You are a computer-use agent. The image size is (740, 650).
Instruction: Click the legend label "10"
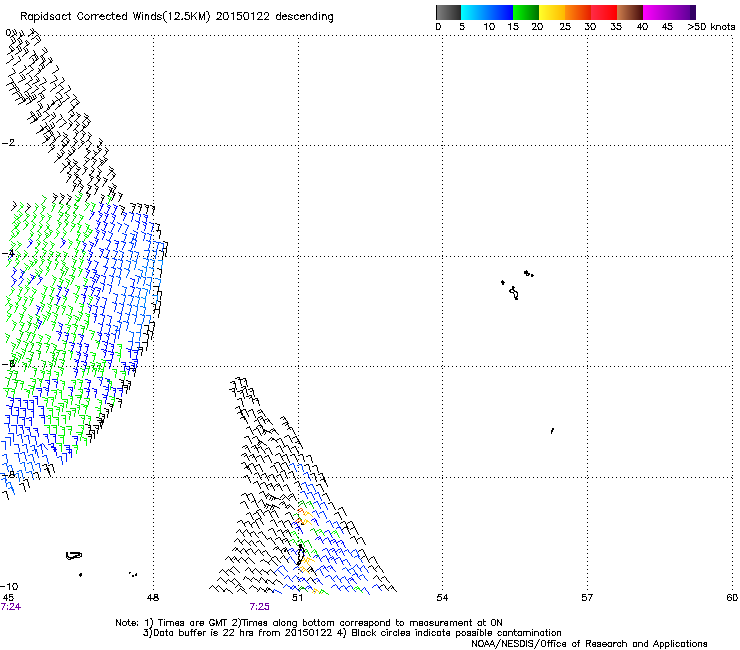(x=488, y=27)
